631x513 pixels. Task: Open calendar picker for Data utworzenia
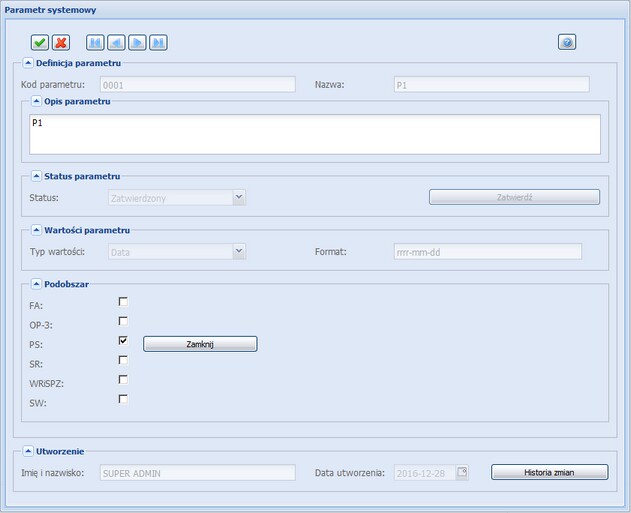pyautogui.click(x=461, y=473)
